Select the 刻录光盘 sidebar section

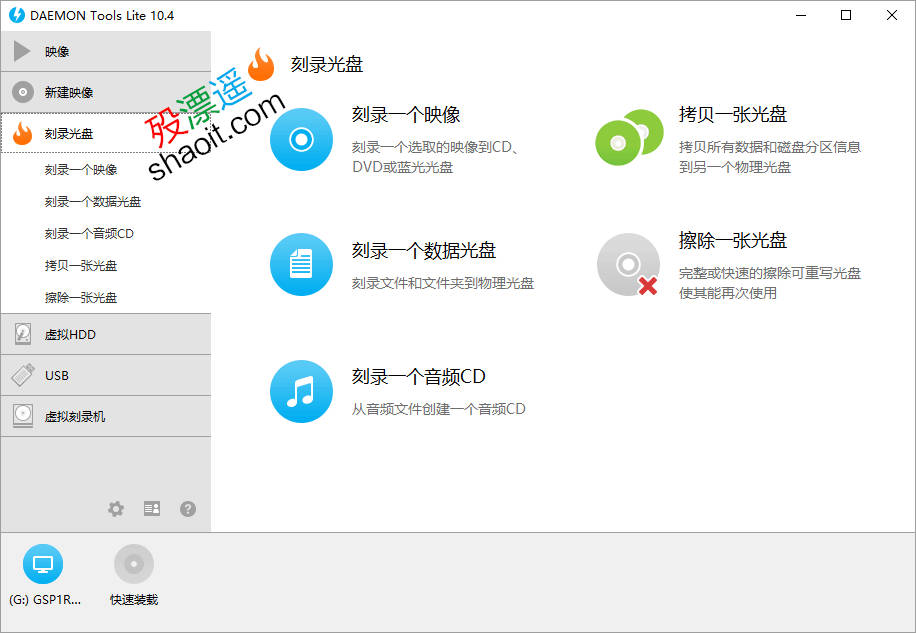click(106, 133)
